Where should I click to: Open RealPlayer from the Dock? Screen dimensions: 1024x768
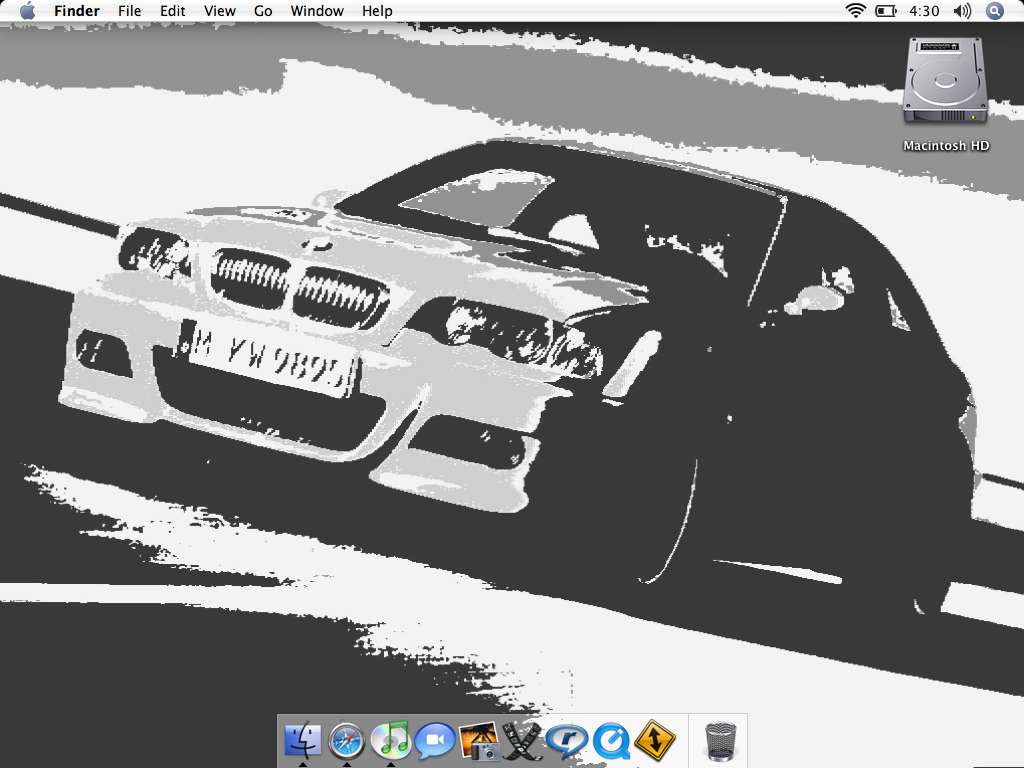tap(567, 741)
